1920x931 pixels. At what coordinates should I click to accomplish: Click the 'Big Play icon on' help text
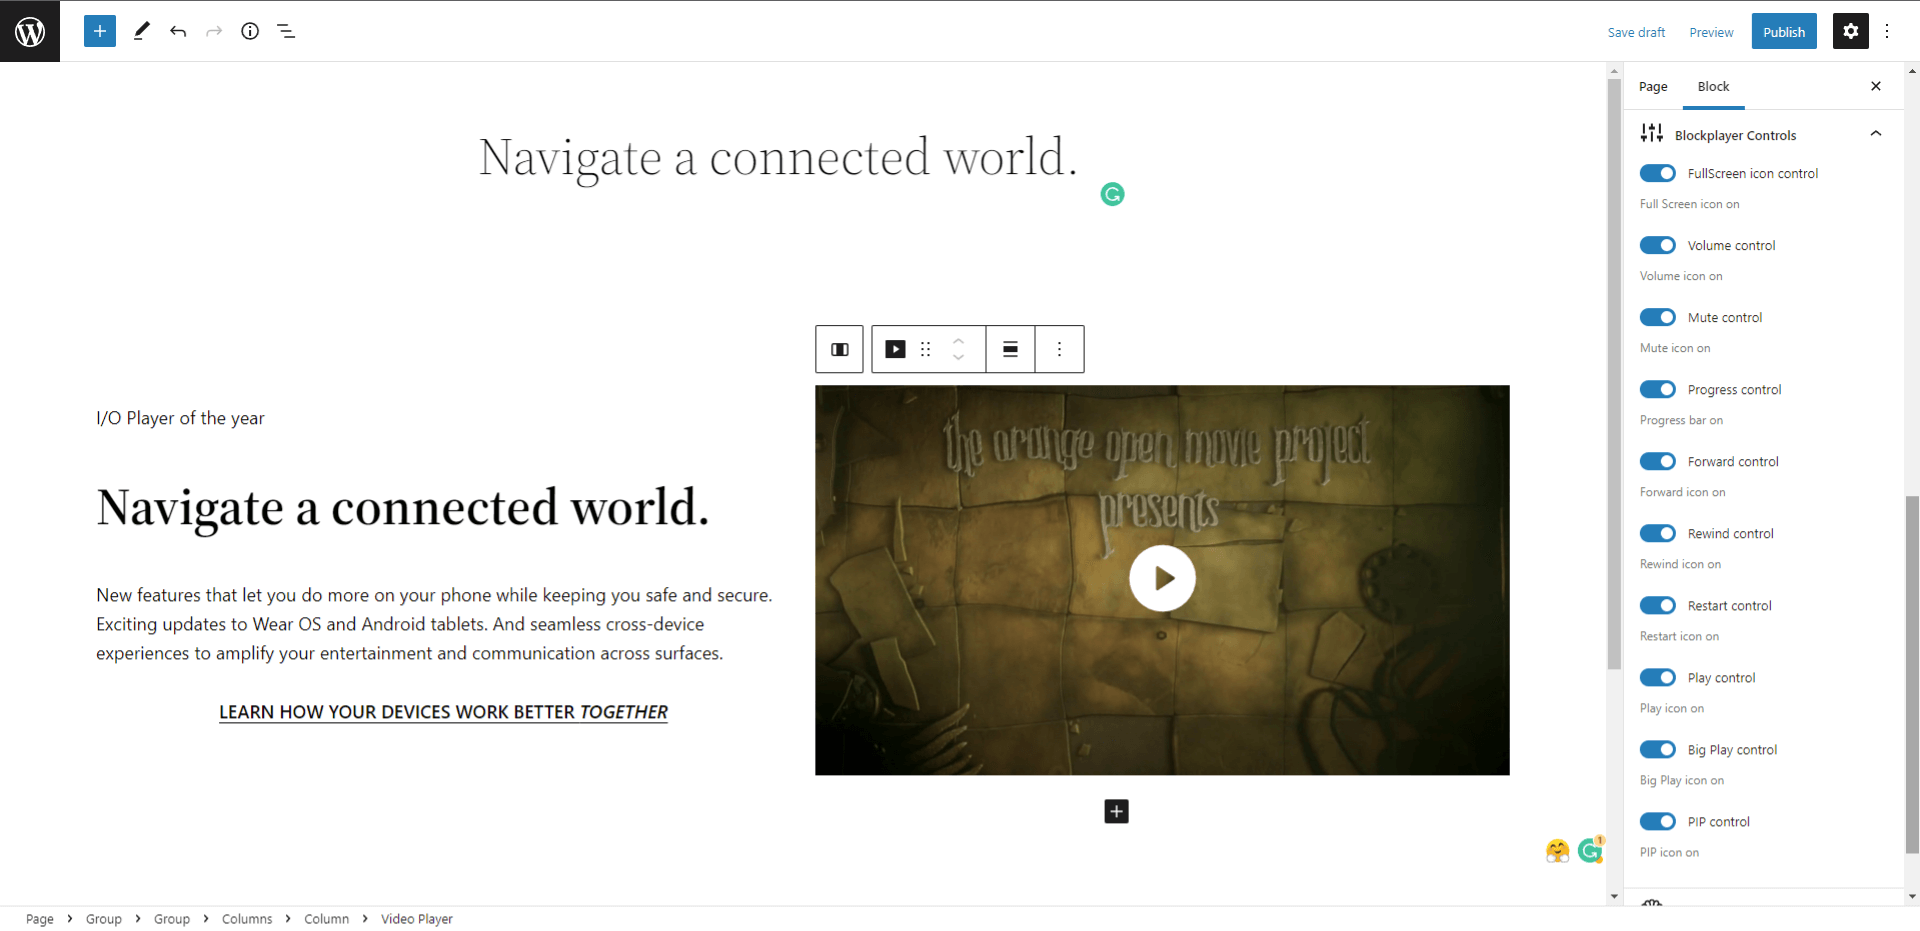pyautogui.click(x=1682, y=780)
